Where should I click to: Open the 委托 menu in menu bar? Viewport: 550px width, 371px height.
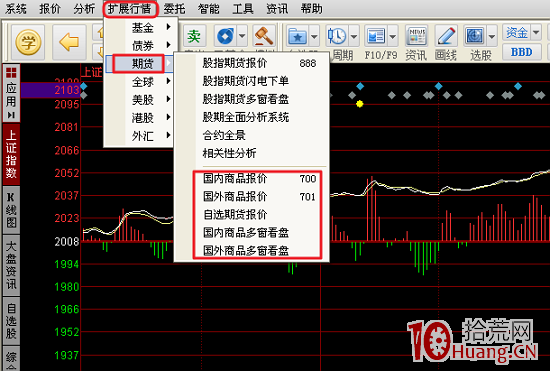pyautogui.click(x=174, y=9)
